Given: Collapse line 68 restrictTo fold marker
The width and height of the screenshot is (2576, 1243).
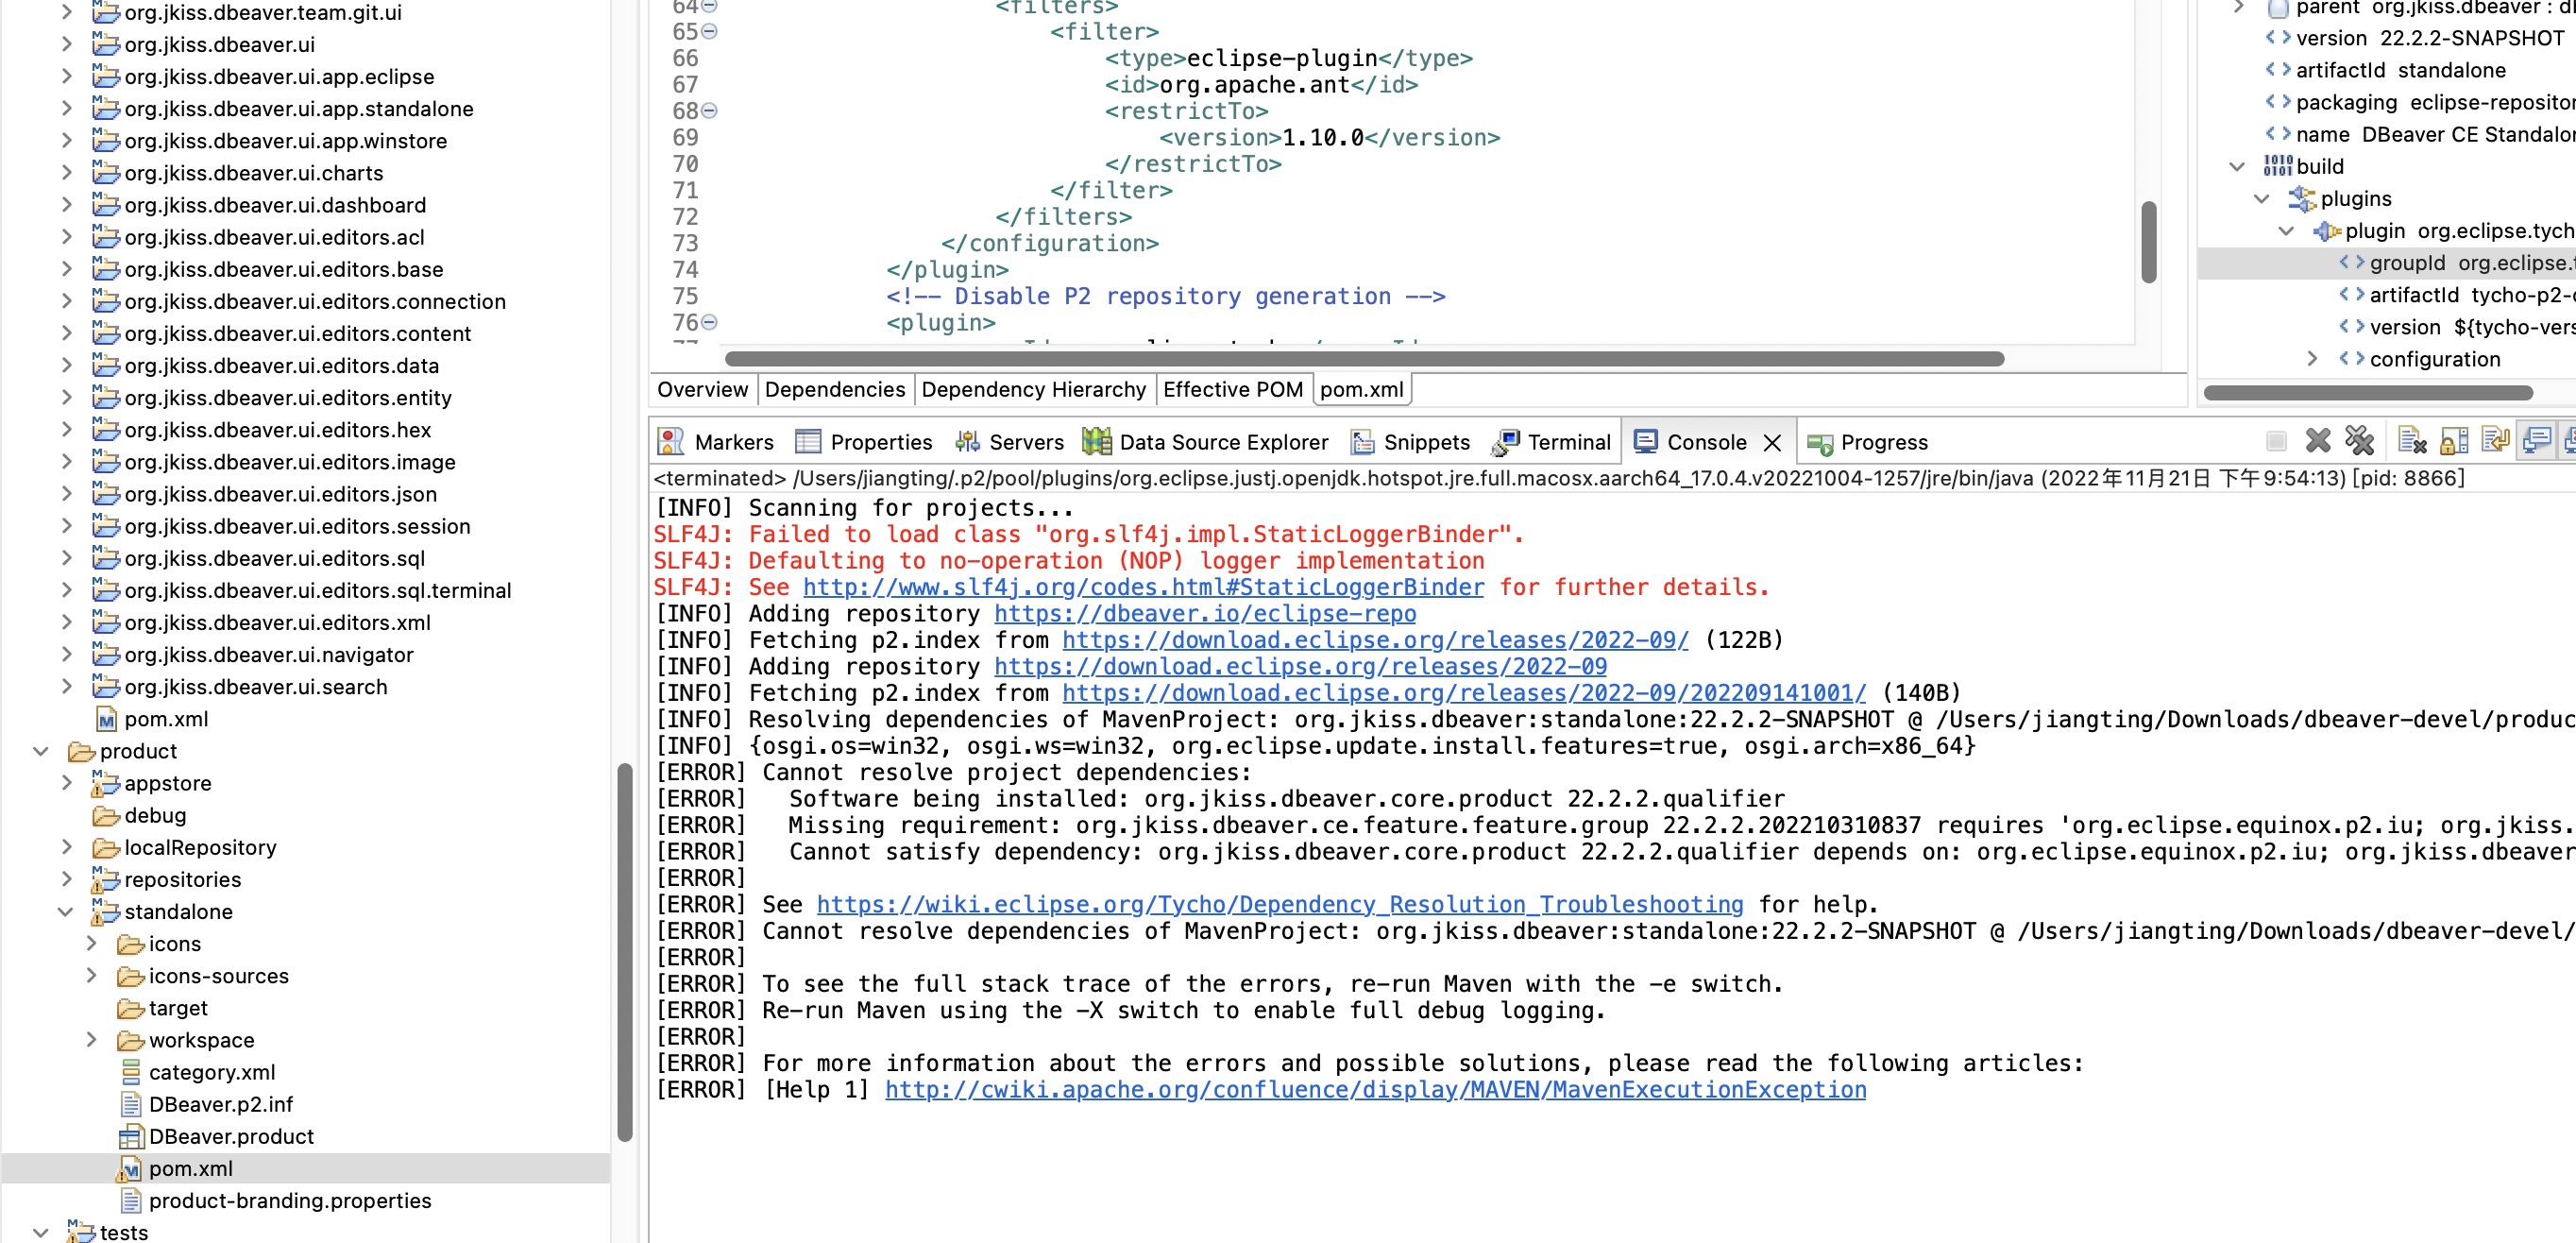Looking at the screenshot, I should (710, 110).
